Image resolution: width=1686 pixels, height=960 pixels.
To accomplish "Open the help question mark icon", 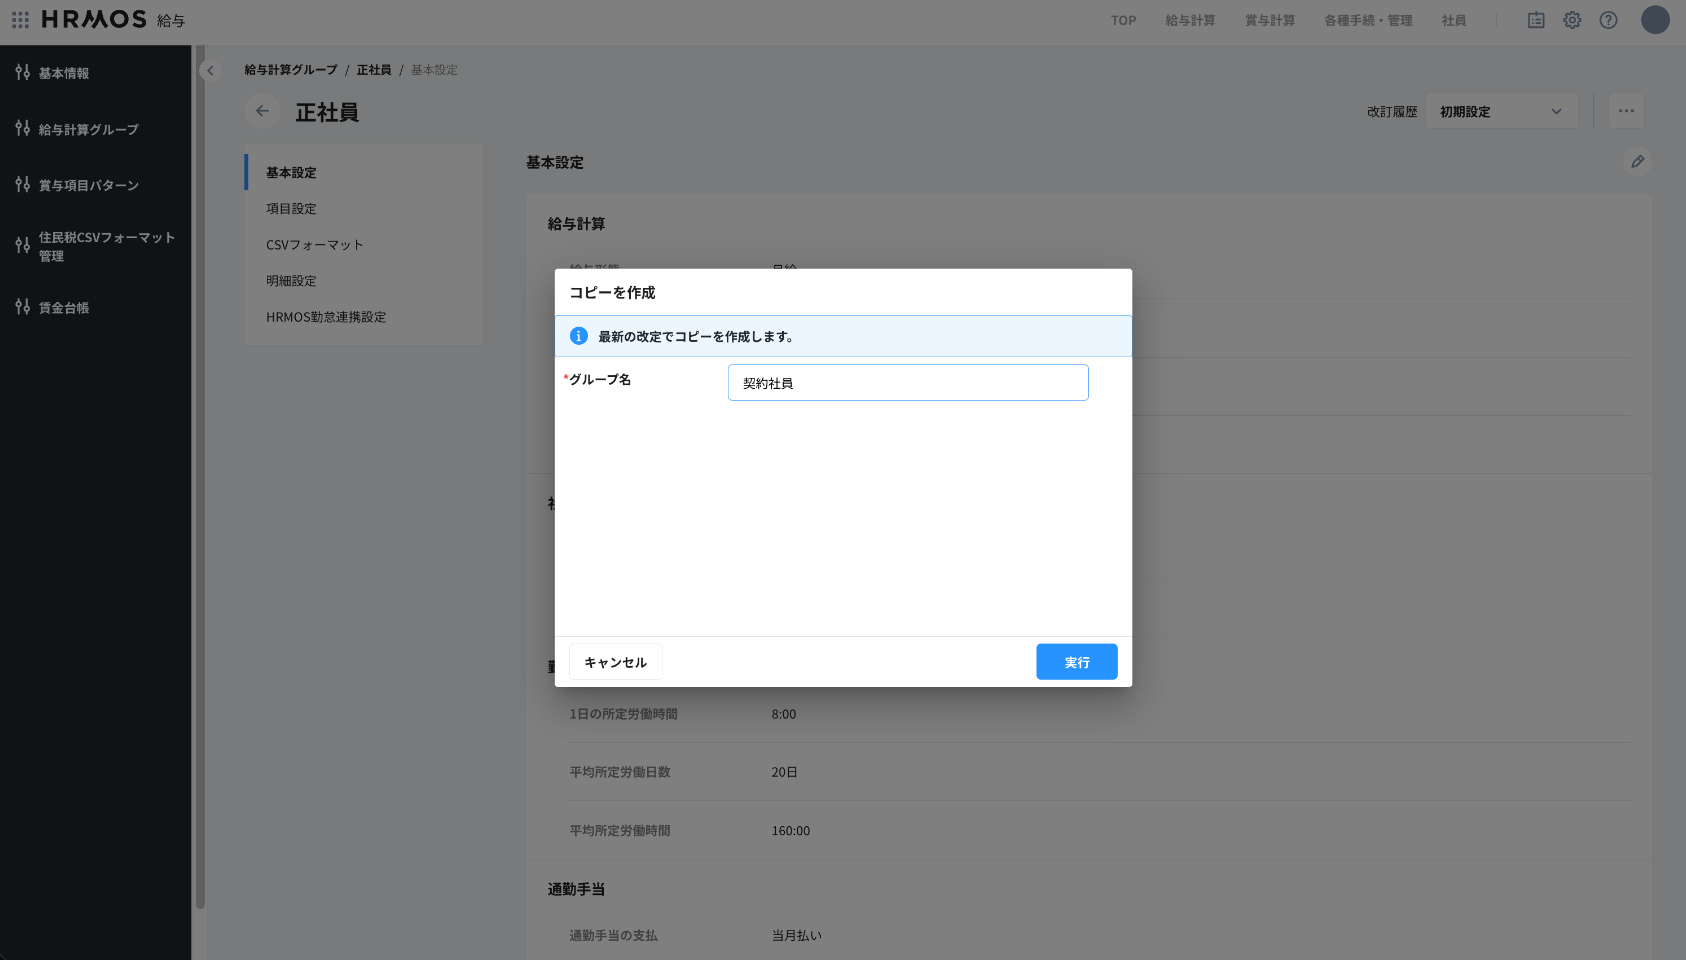I will click(1608, 20).
